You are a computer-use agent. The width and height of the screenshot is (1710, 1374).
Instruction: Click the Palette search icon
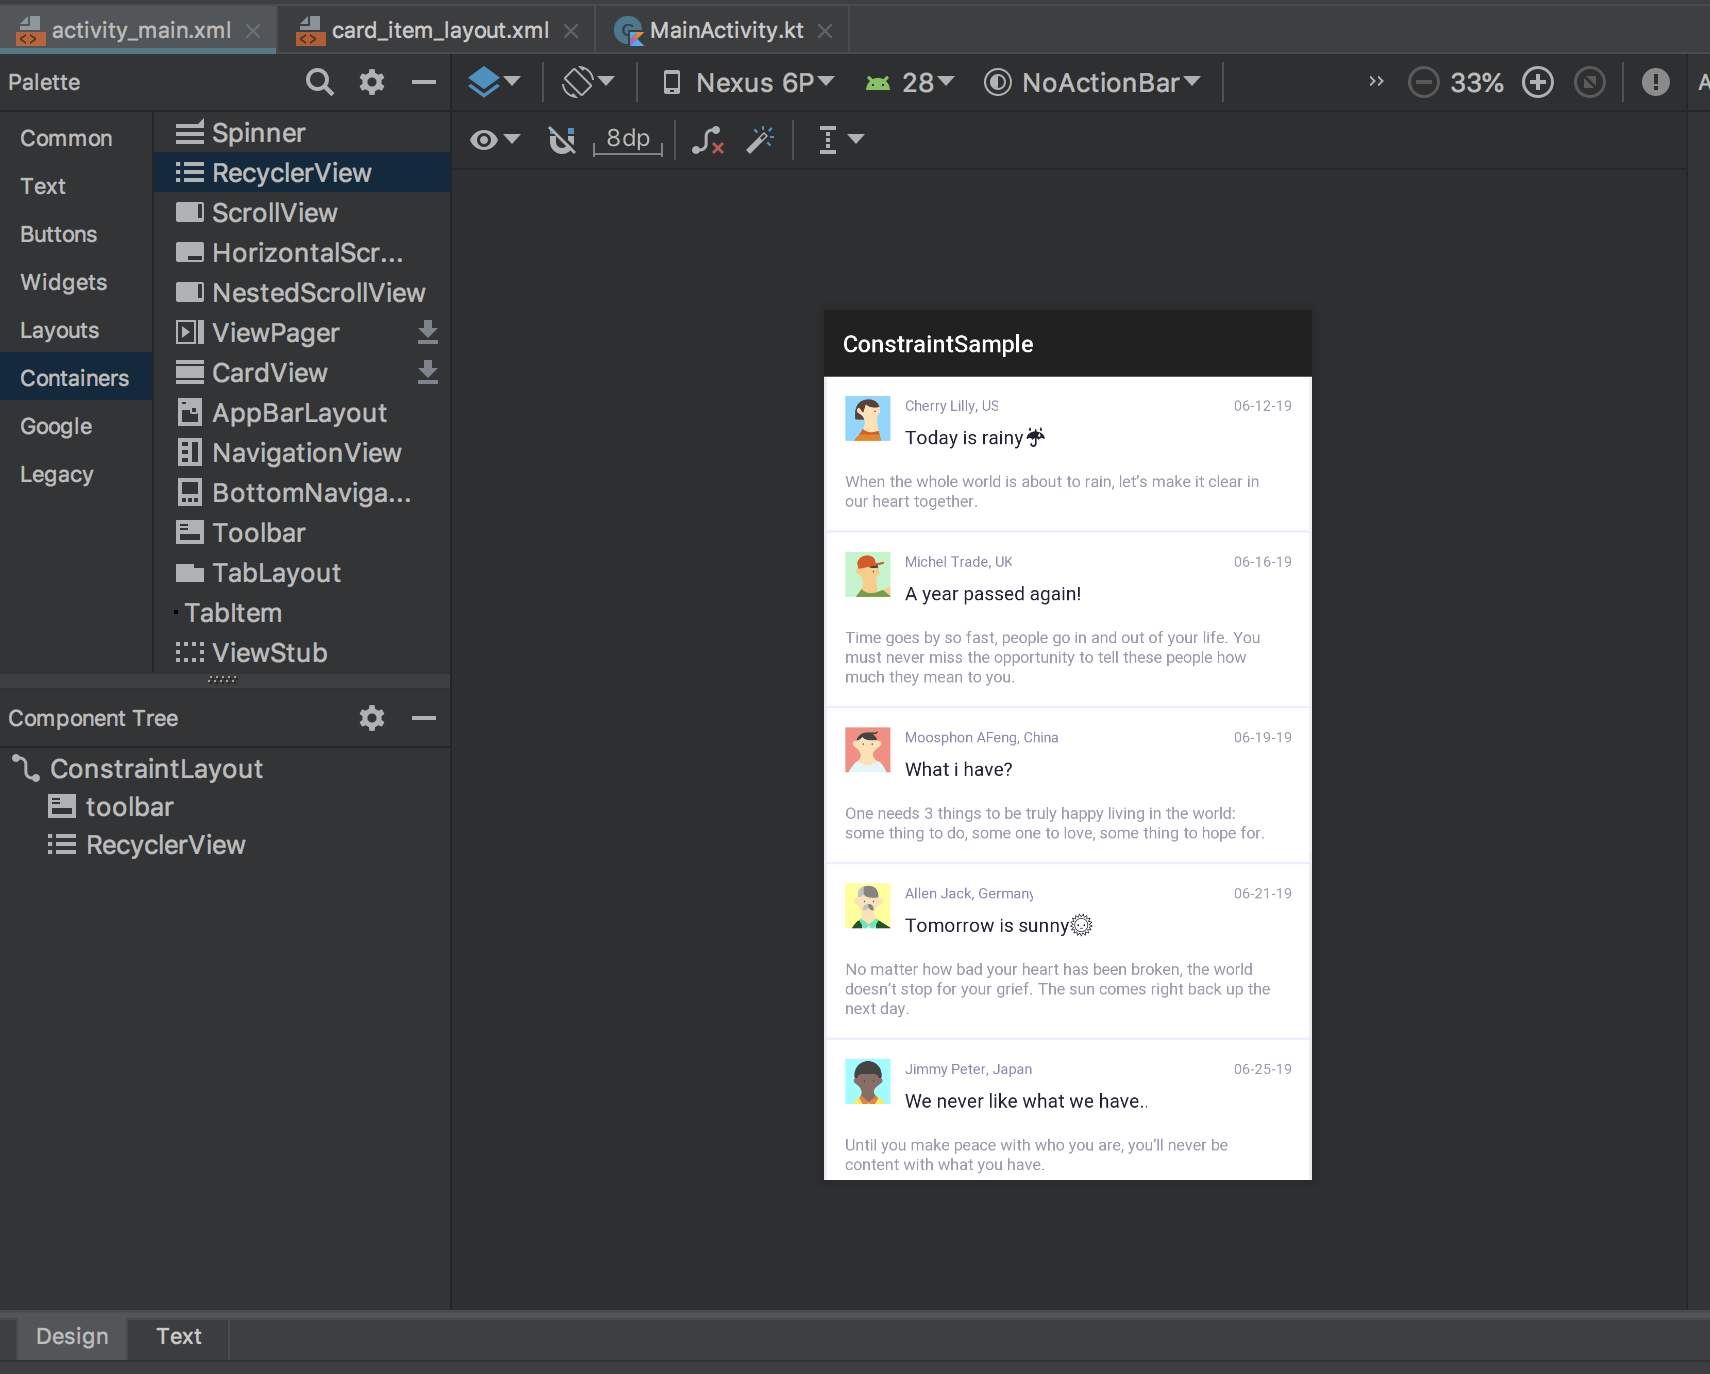coord(319,81)
